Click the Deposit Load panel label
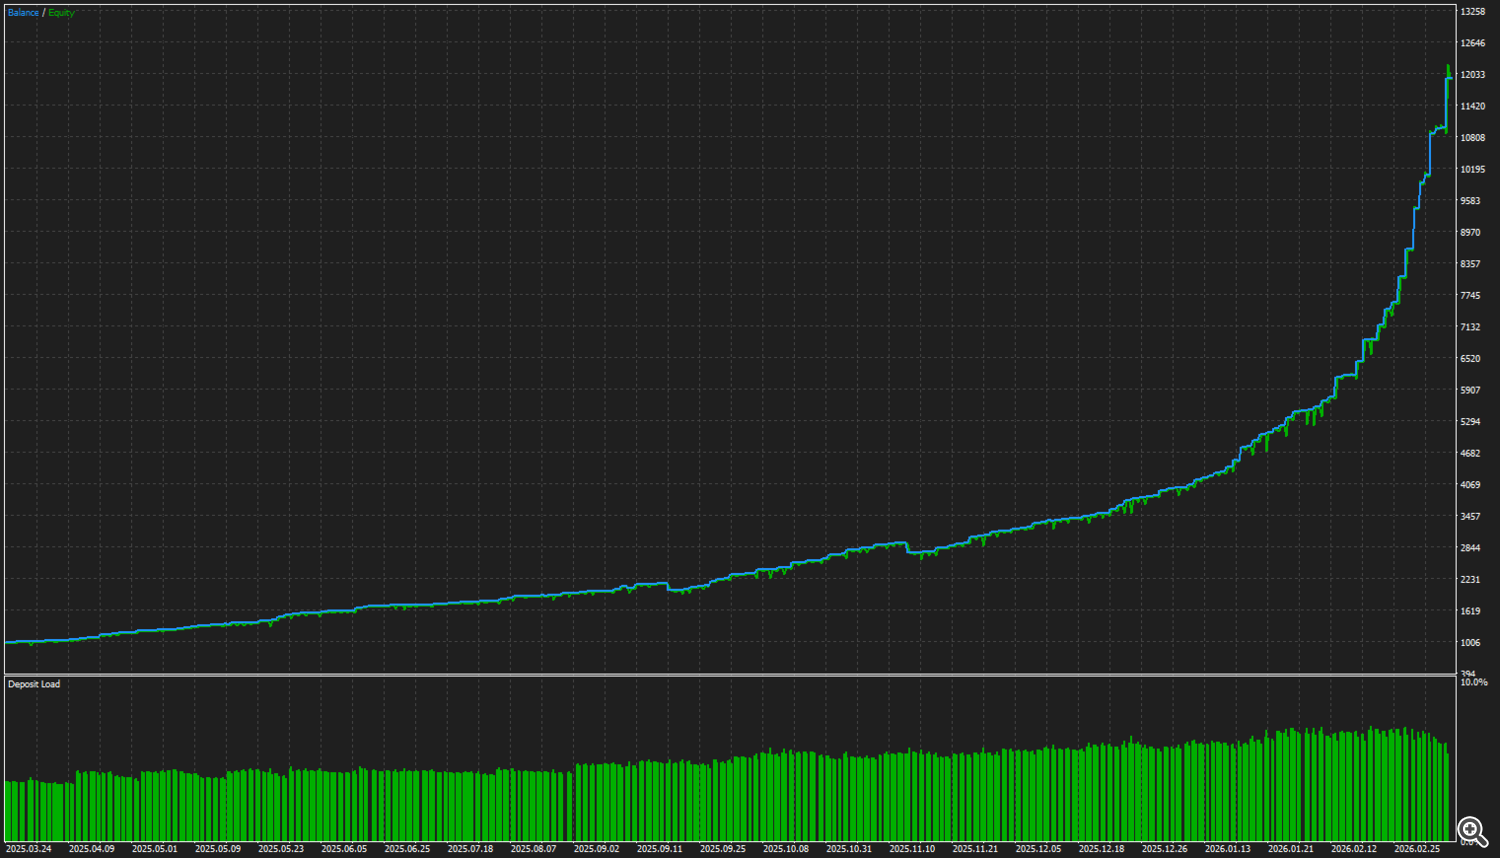 pyautogui.click(x=34, y=684)
